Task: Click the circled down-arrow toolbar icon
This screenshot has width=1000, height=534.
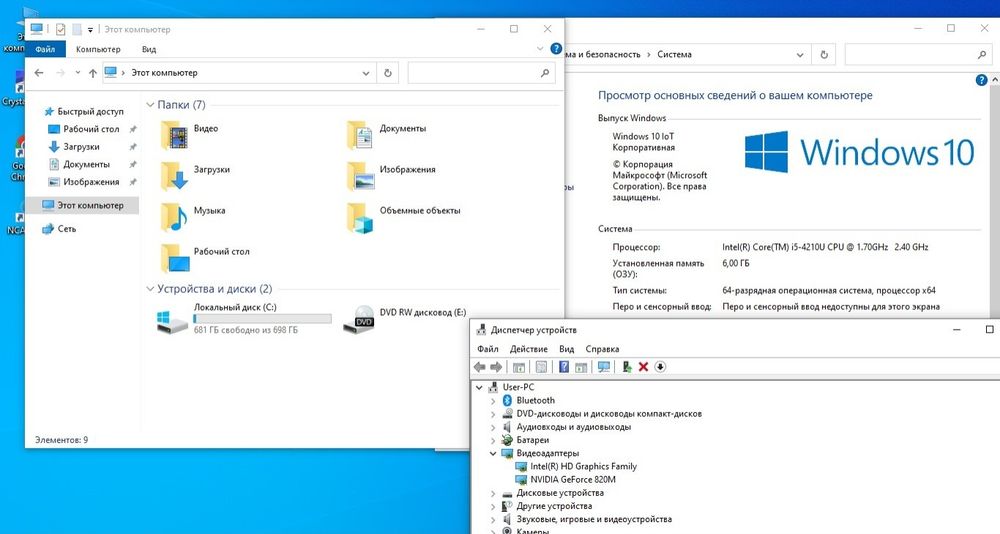Action: pyautogui.click(x=660, y=367)
